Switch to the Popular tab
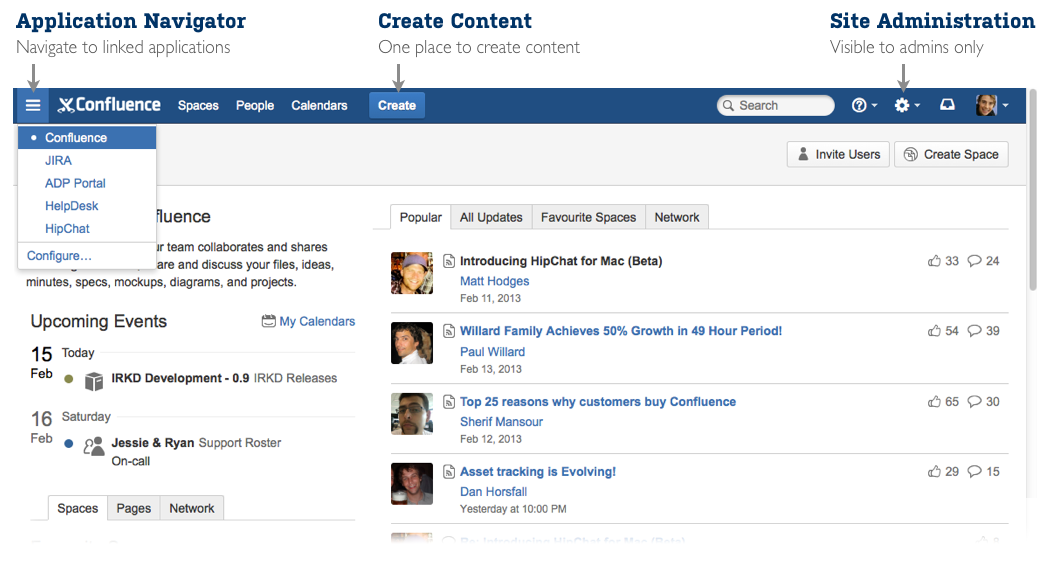 421,218
